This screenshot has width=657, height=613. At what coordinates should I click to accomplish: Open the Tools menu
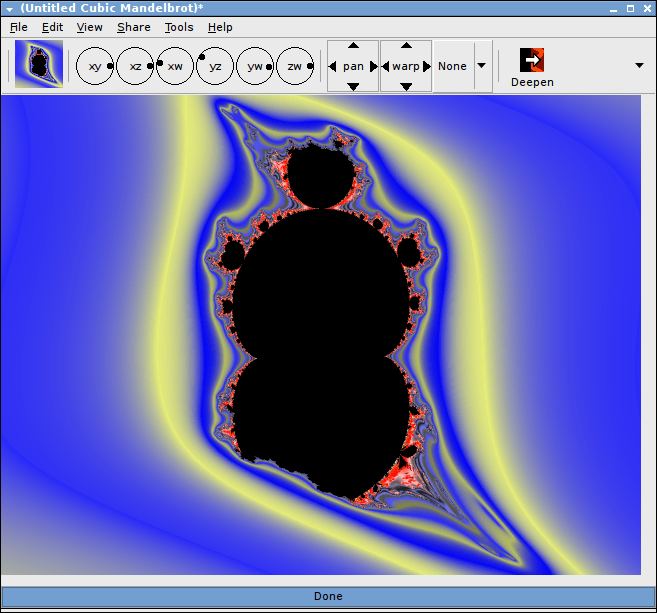[179, 27]
